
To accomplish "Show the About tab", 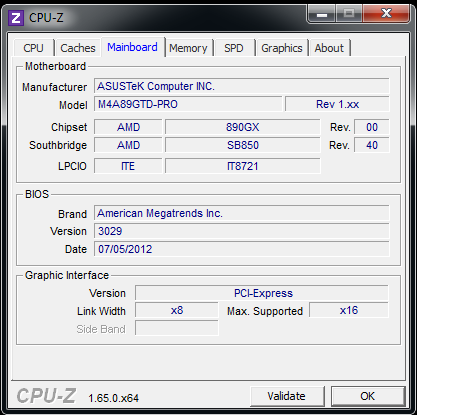I will click(329, 48).
